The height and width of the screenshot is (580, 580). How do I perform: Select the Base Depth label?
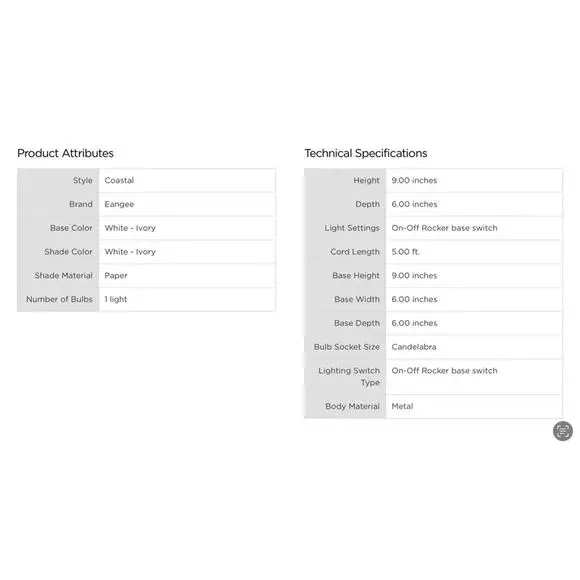[357, 323]
